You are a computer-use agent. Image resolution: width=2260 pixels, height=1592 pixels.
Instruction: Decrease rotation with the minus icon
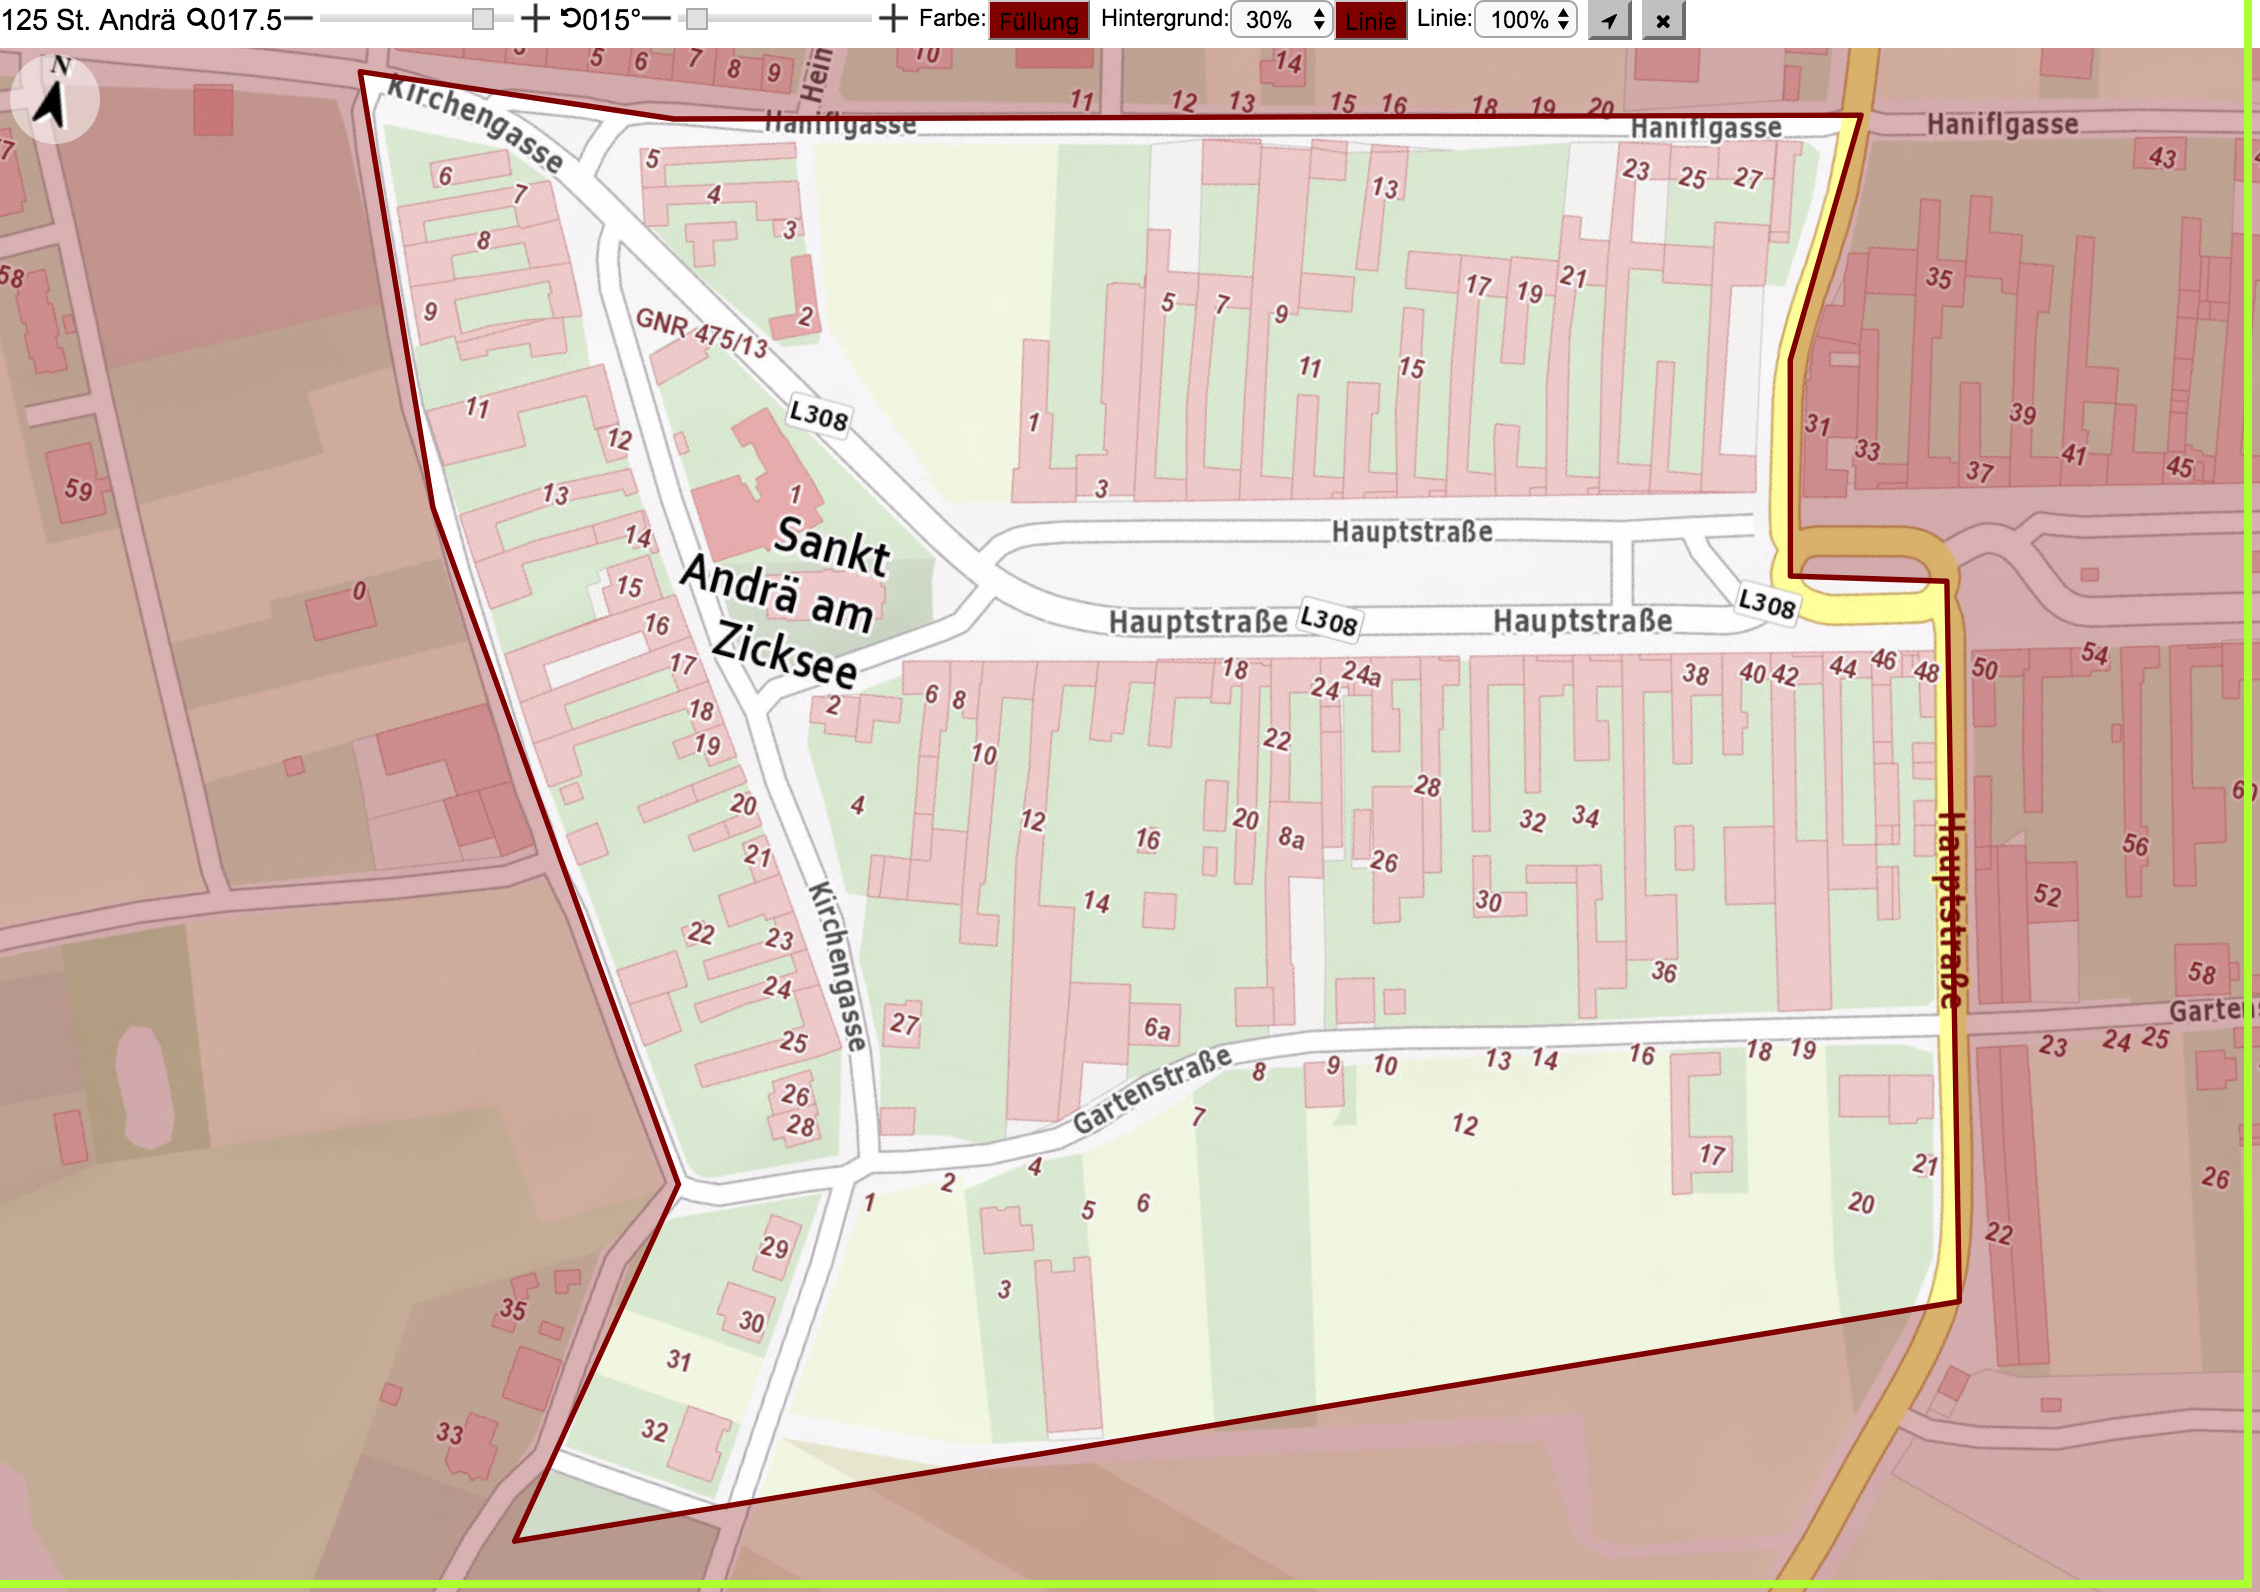tap(657, 19)
